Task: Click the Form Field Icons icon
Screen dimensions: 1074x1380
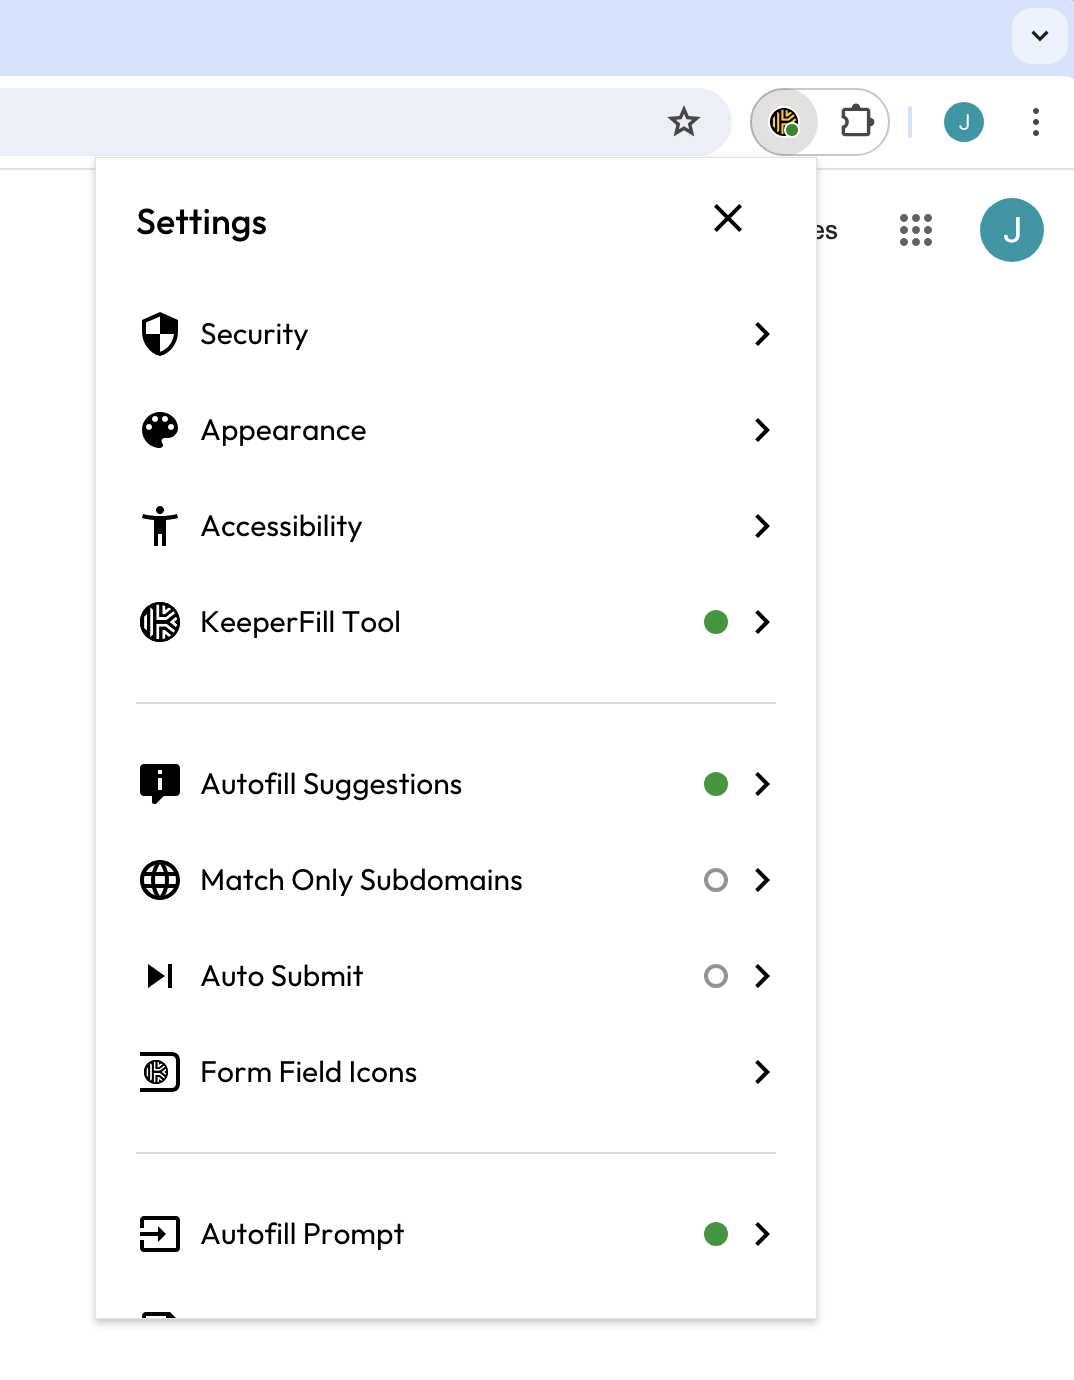Action: point(160,1072)
